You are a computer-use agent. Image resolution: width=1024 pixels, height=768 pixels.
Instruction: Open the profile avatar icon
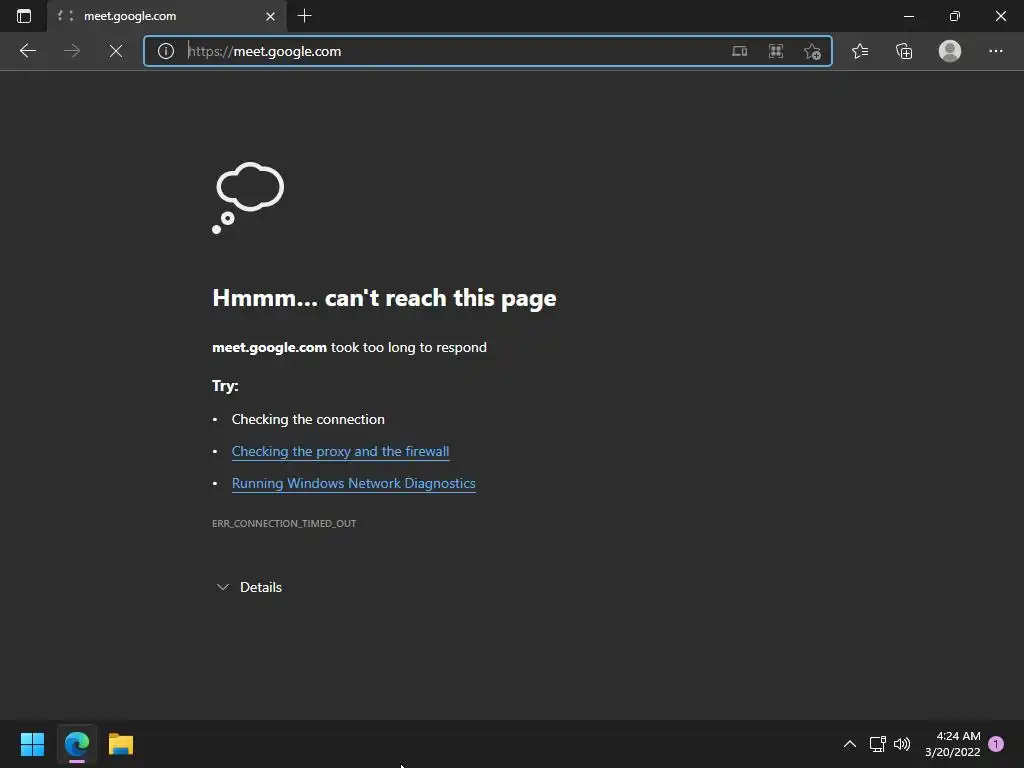pyautogui.click(x=950, y=51)
